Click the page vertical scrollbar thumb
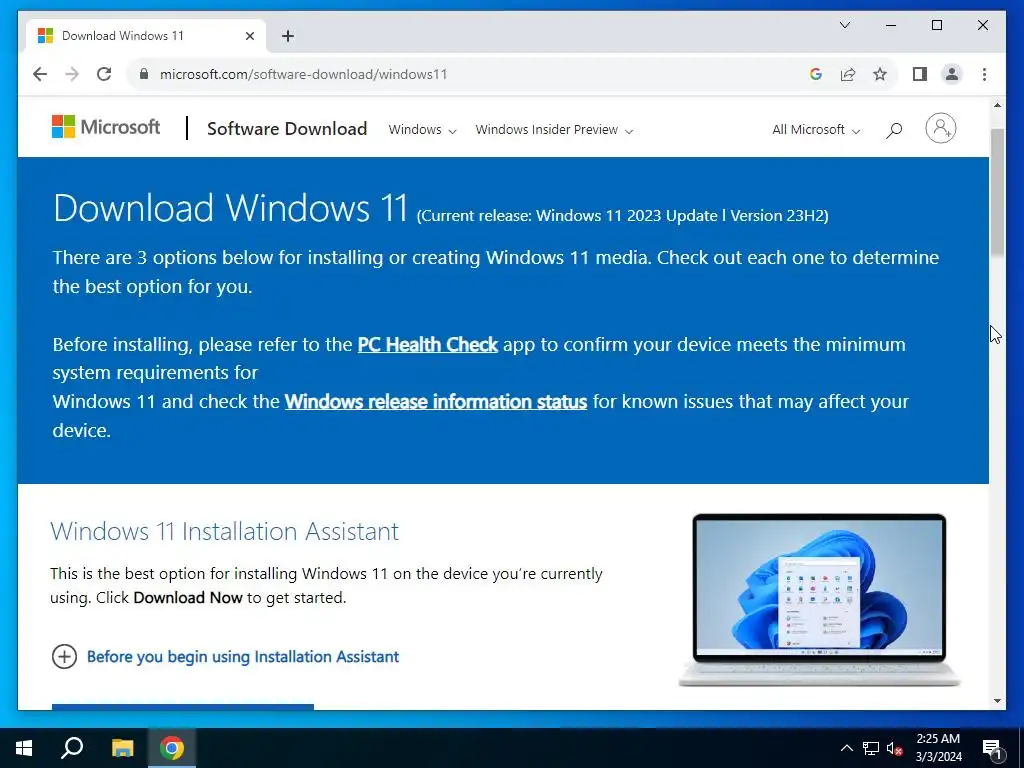1024x768 pixels. (x=997, y=193)
